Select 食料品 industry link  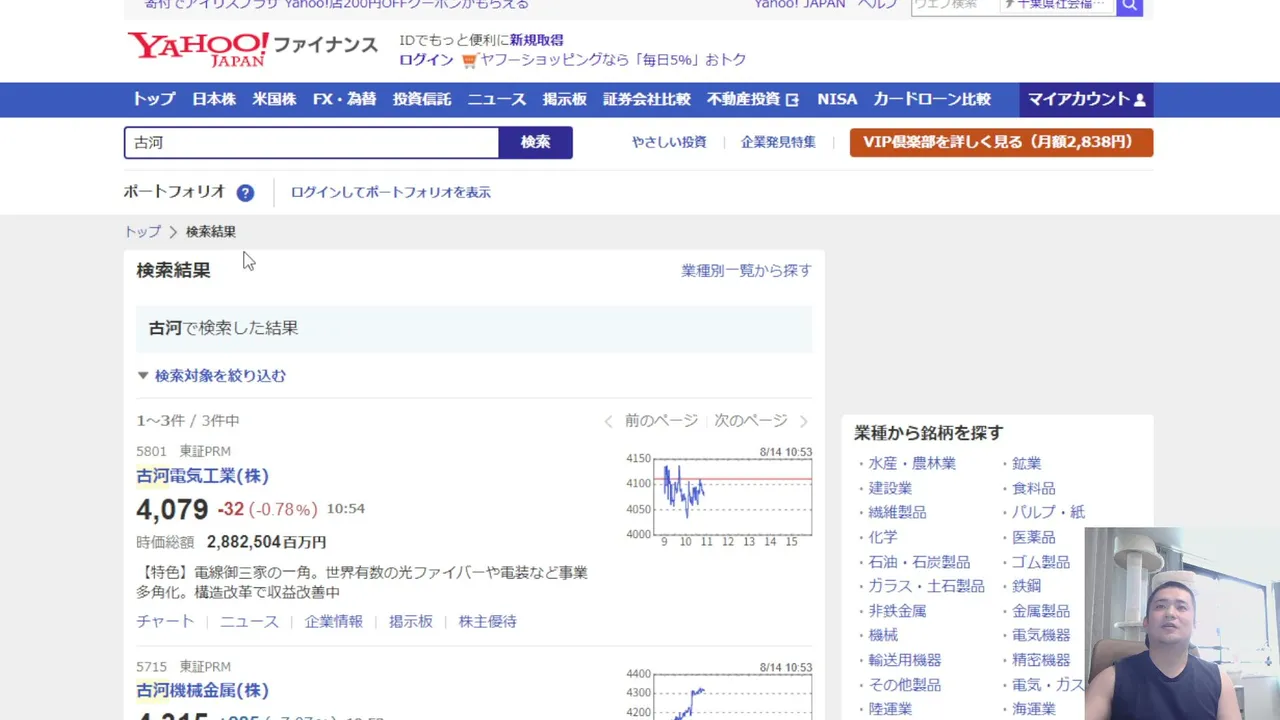(x=1034, y=488)
